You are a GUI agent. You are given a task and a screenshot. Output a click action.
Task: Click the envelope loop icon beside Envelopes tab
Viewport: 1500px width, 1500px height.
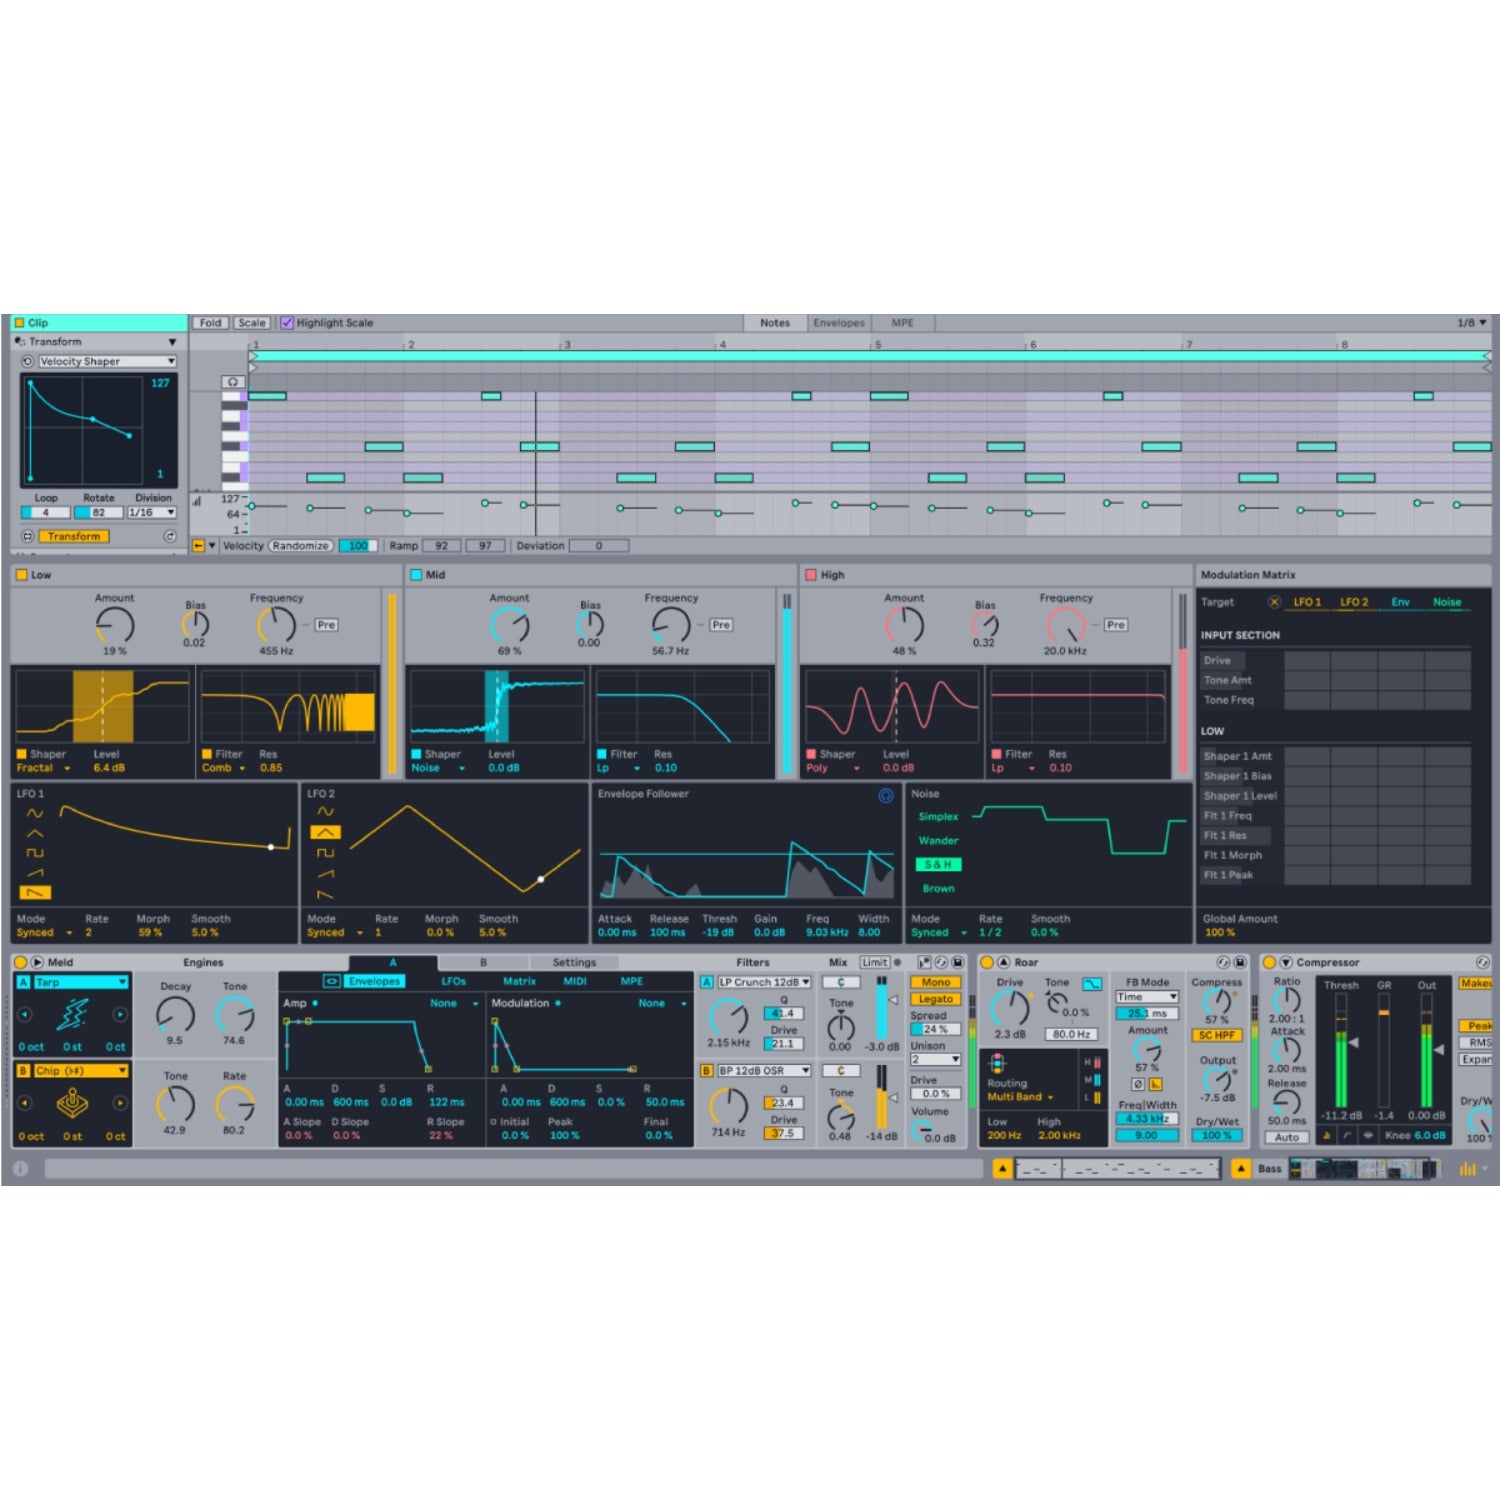(332, 981)
